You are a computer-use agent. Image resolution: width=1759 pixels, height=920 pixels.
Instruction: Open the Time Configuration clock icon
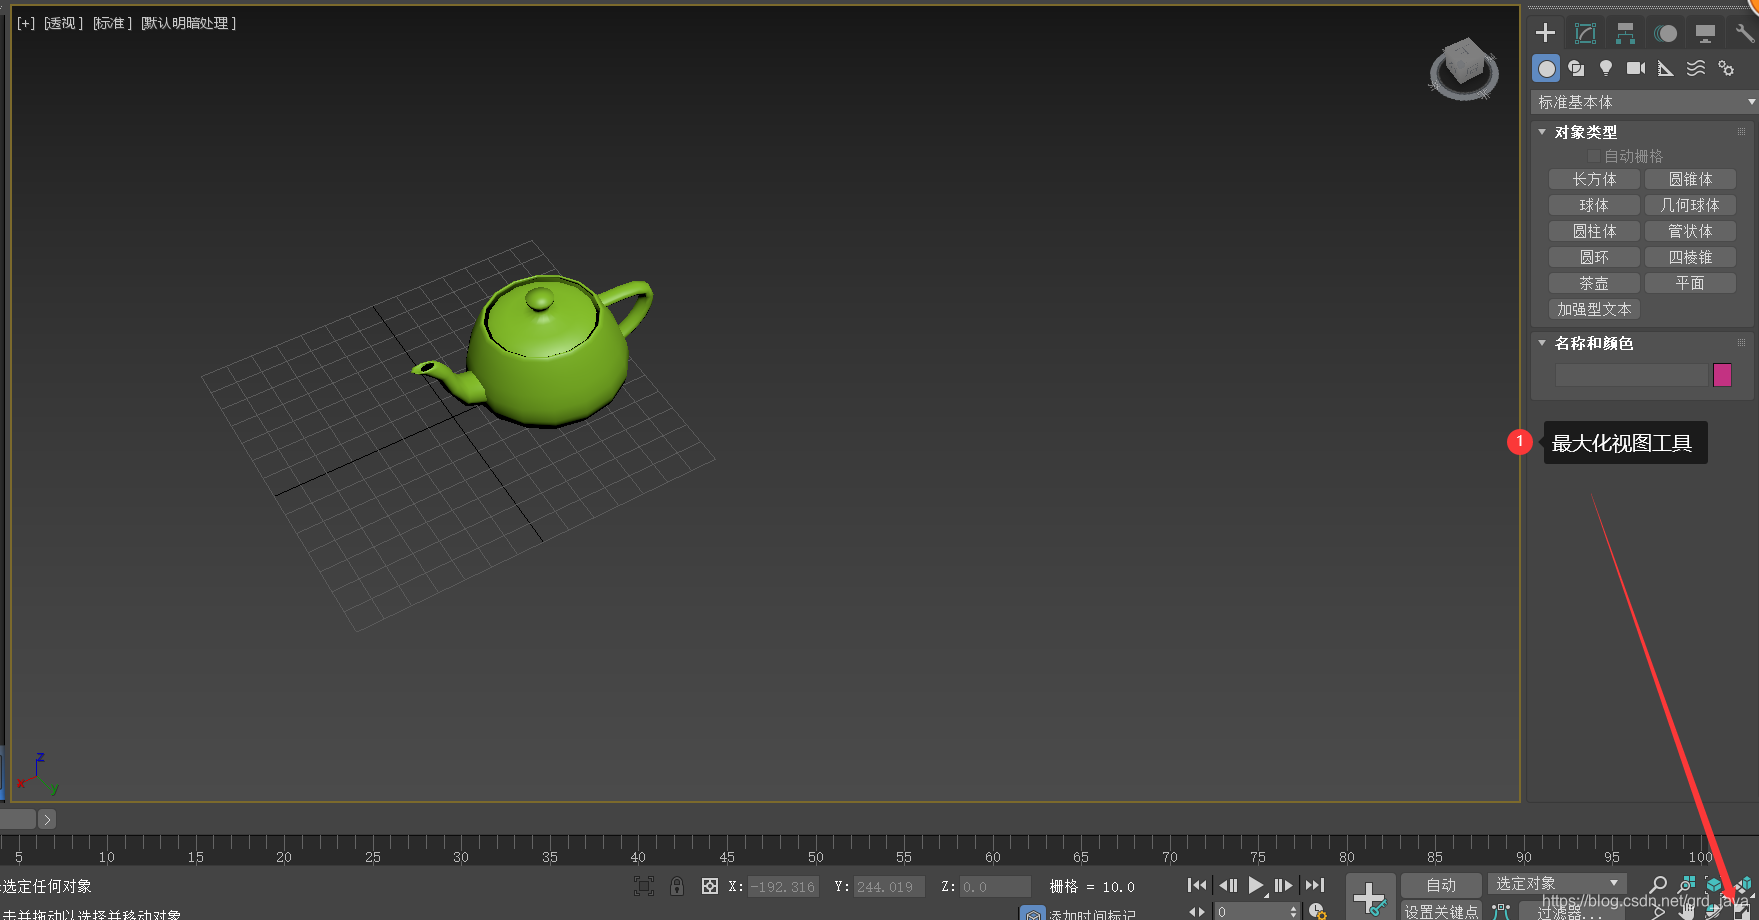tap(1318, 911)
